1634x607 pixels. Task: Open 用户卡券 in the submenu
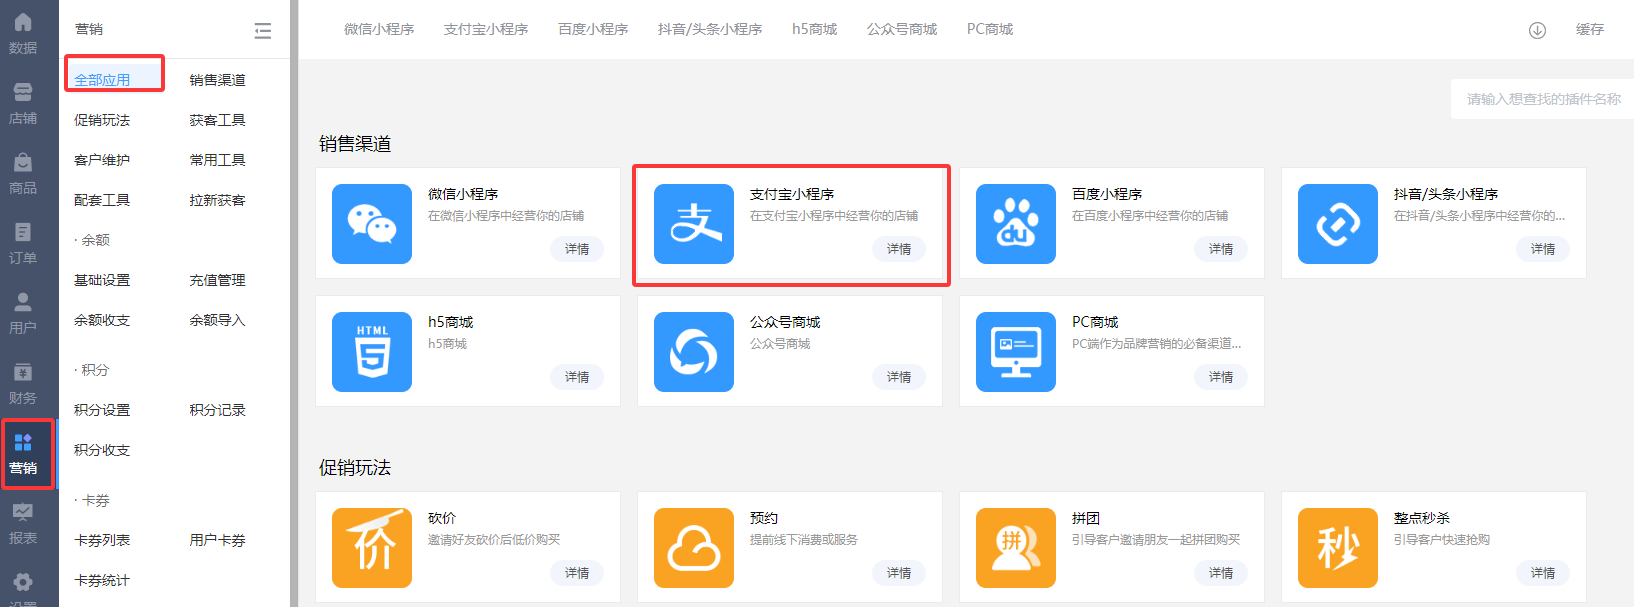coord(218,540)
